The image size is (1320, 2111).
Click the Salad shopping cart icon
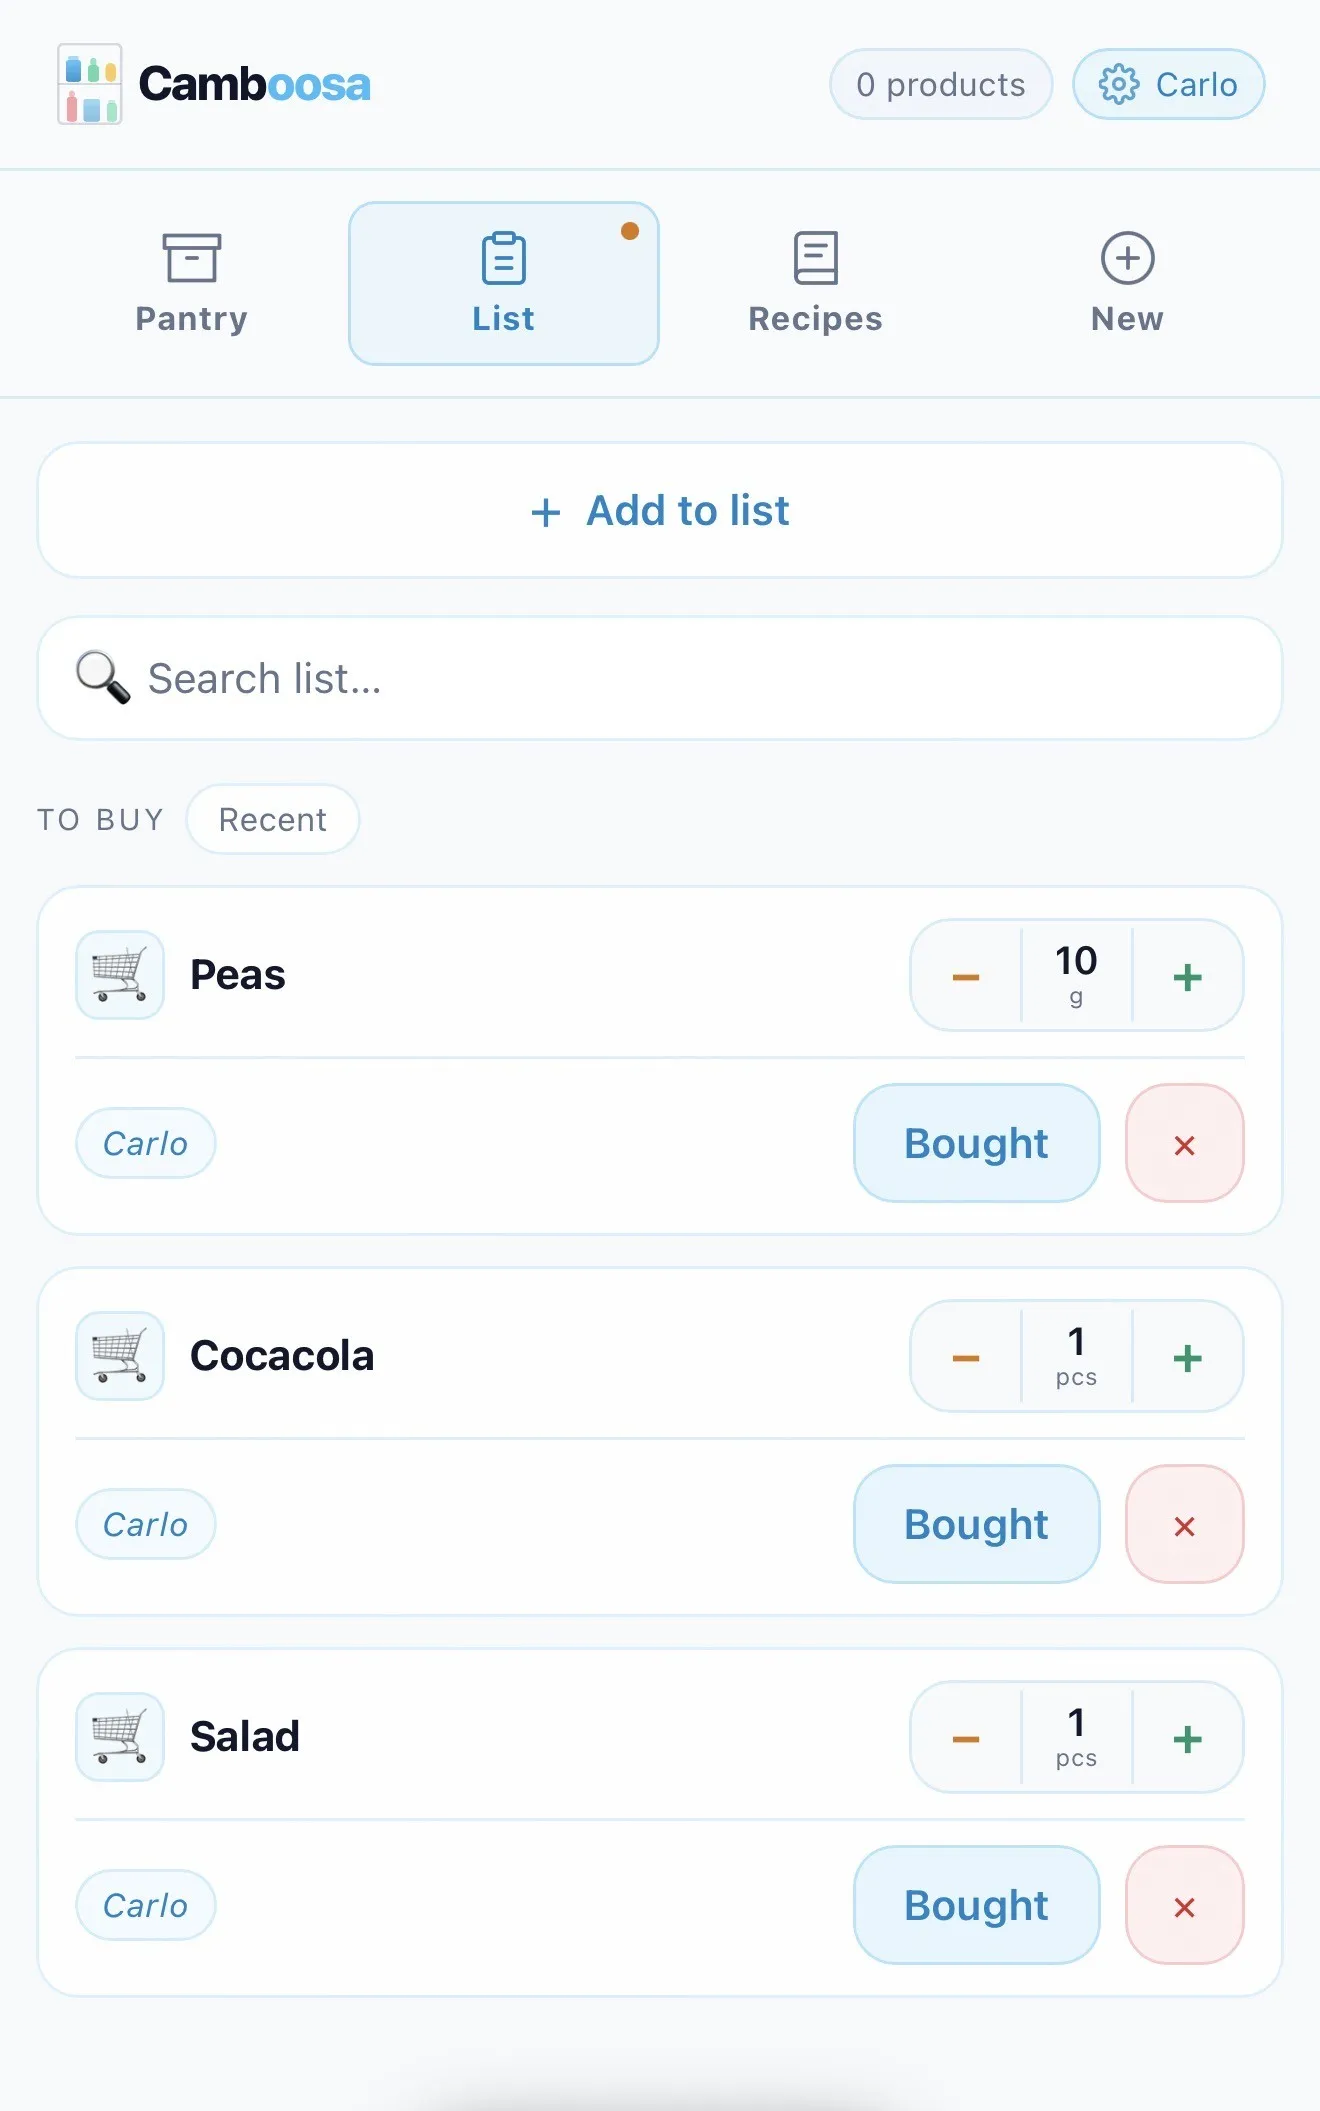120,1737
